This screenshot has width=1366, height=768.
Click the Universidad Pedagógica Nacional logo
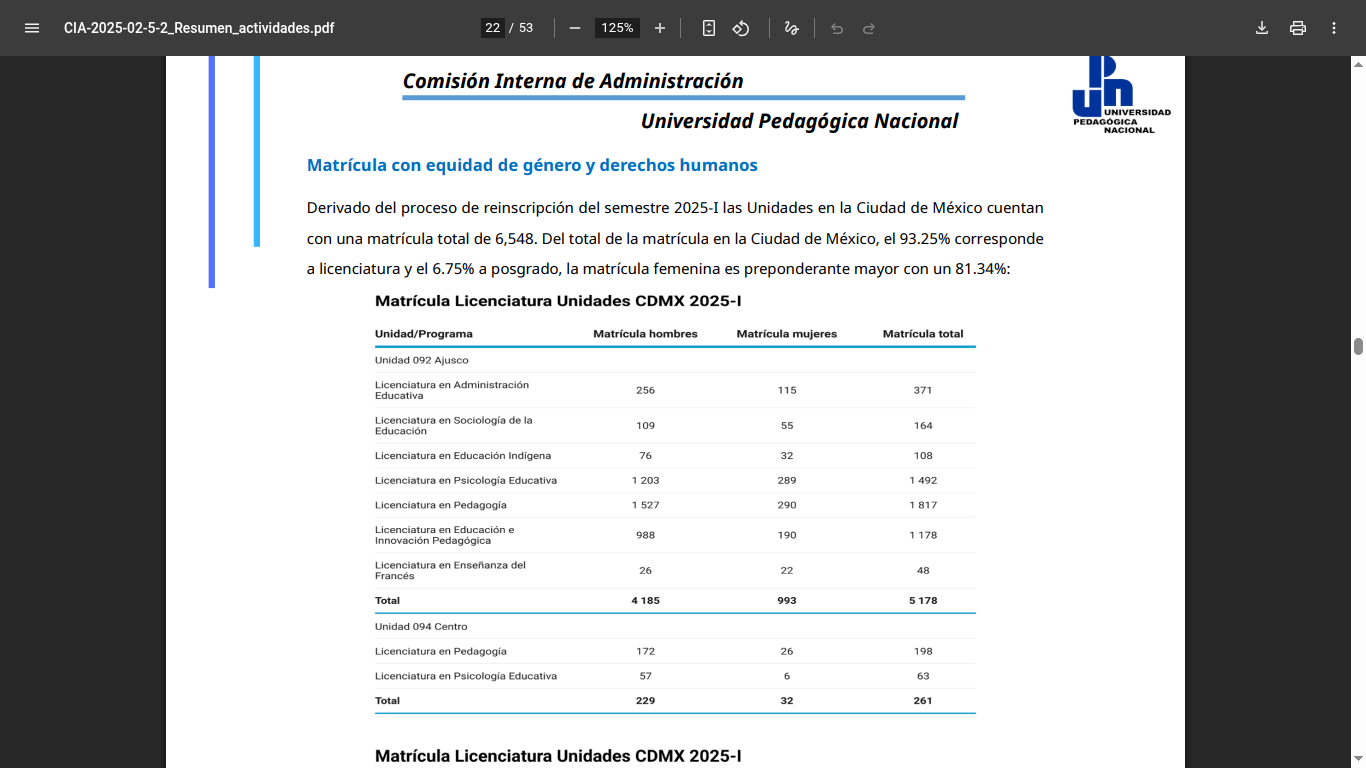(1119, 95)
